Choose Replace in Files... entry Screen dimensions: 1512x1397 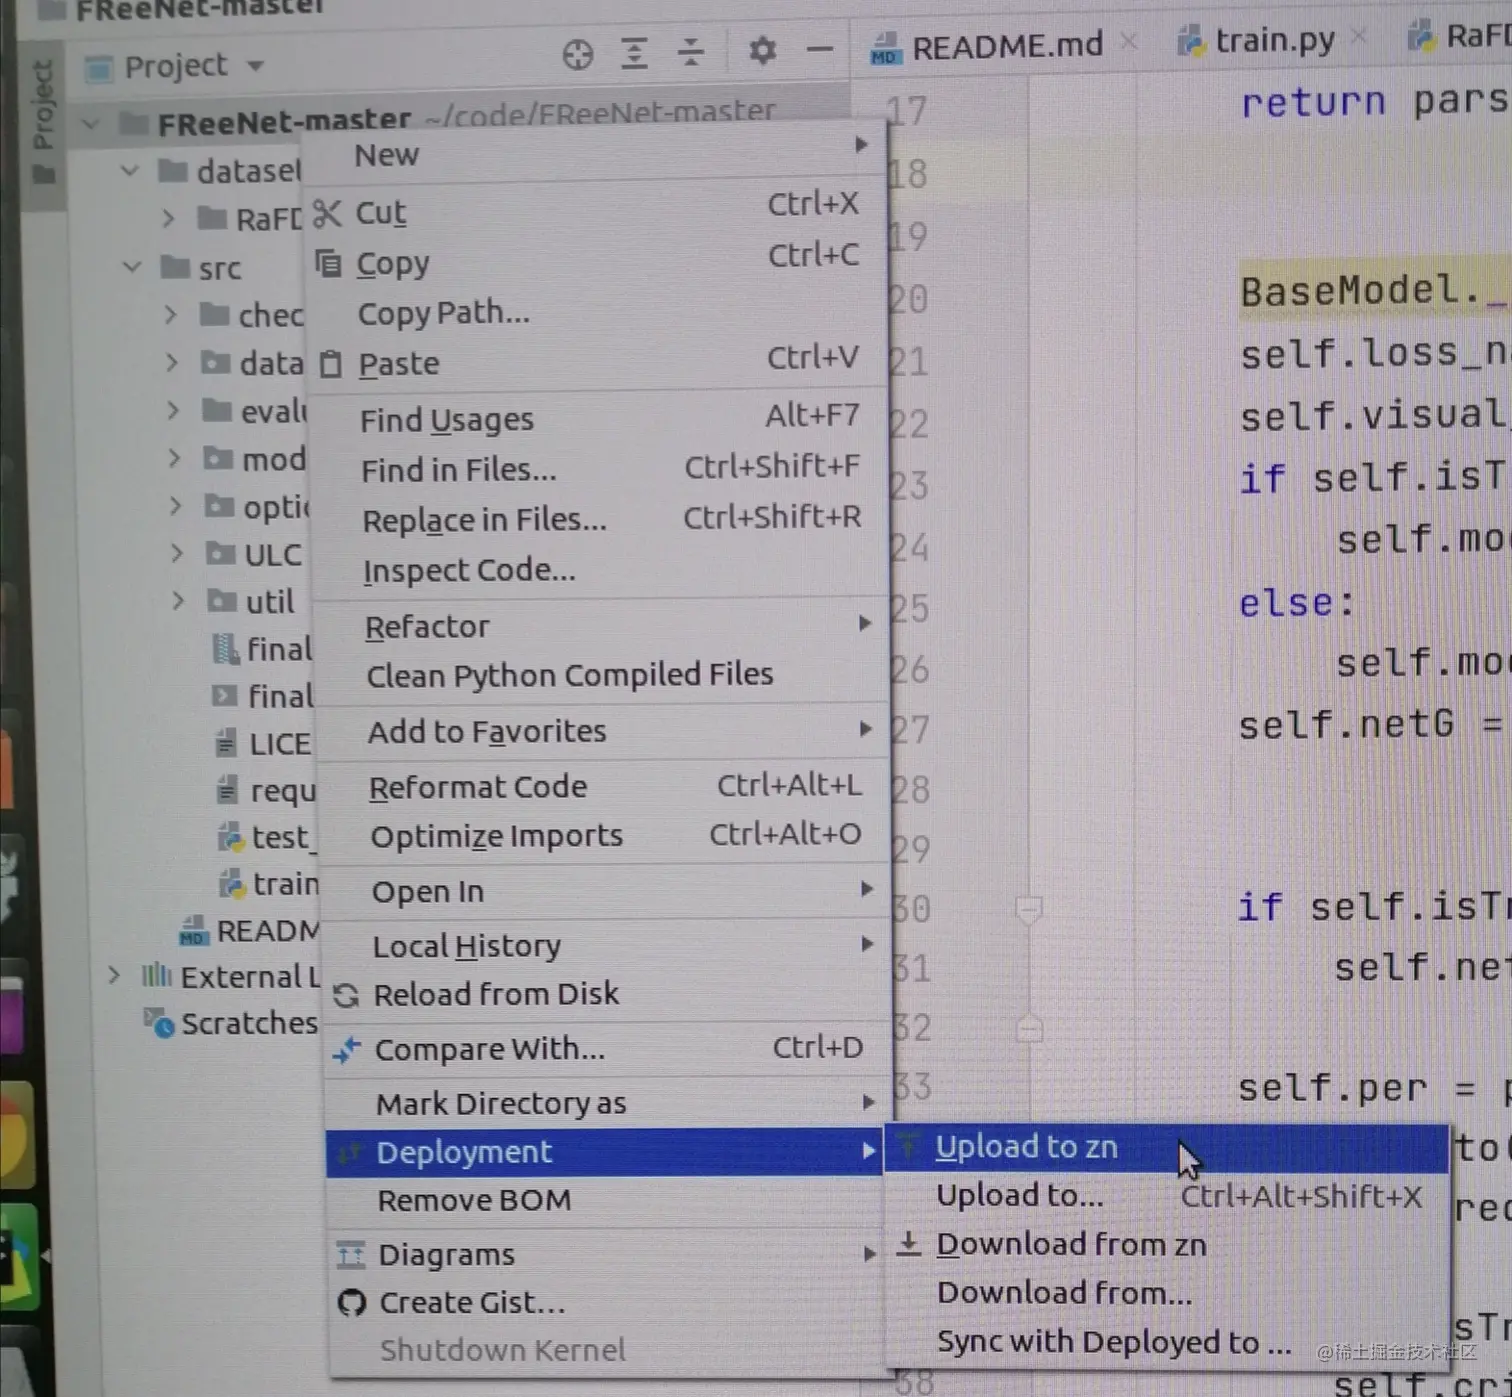pyautogui.click(x=599, y=519)
